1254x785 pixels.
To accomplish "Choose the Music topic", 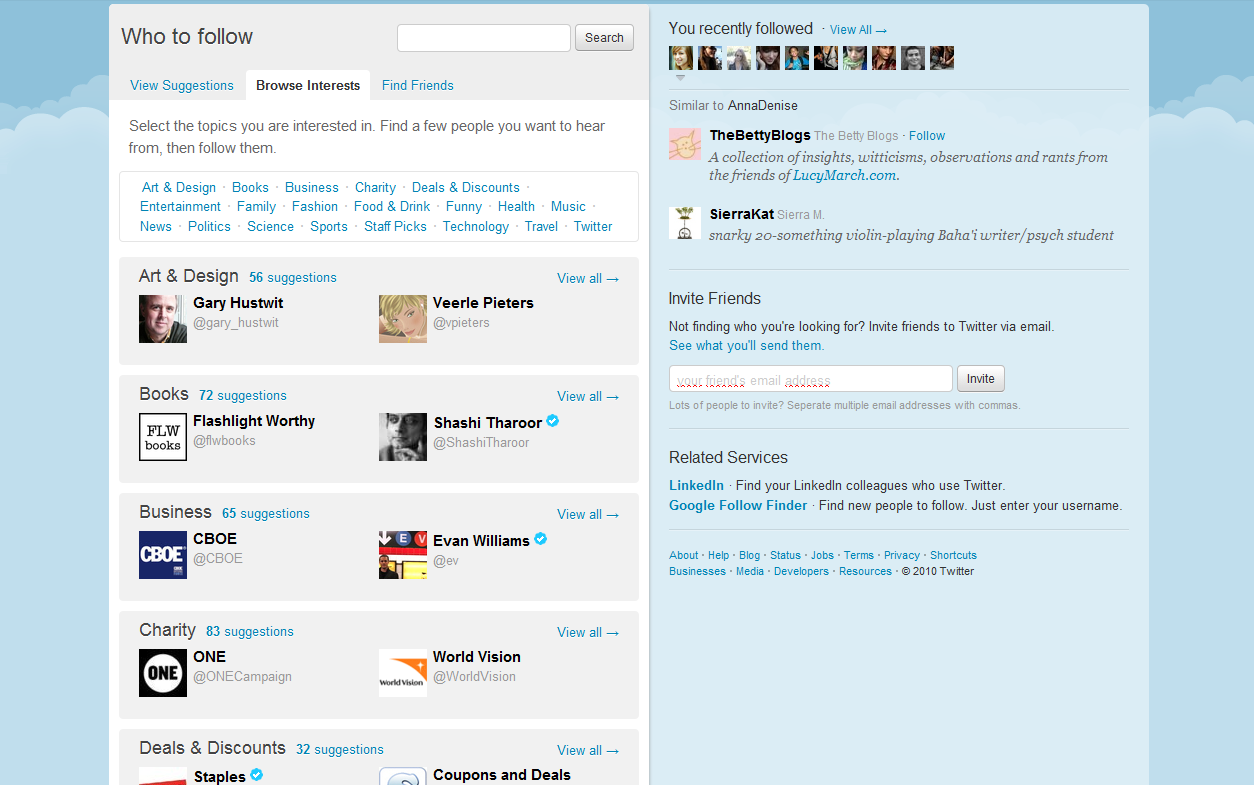I will pyautogui.click(x=568, y=206).
